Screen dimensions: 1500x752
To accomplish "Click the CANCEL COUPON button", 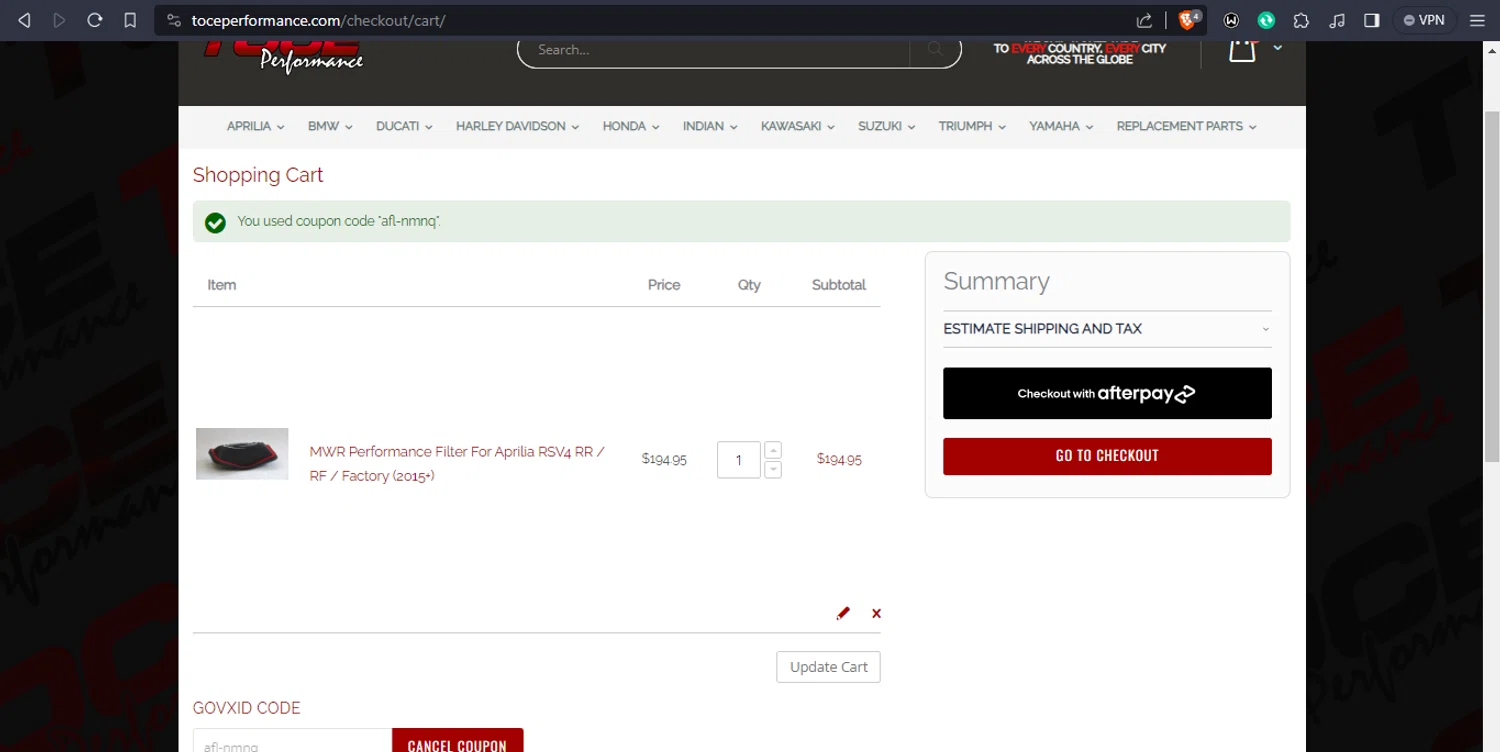I will point(457,741).
